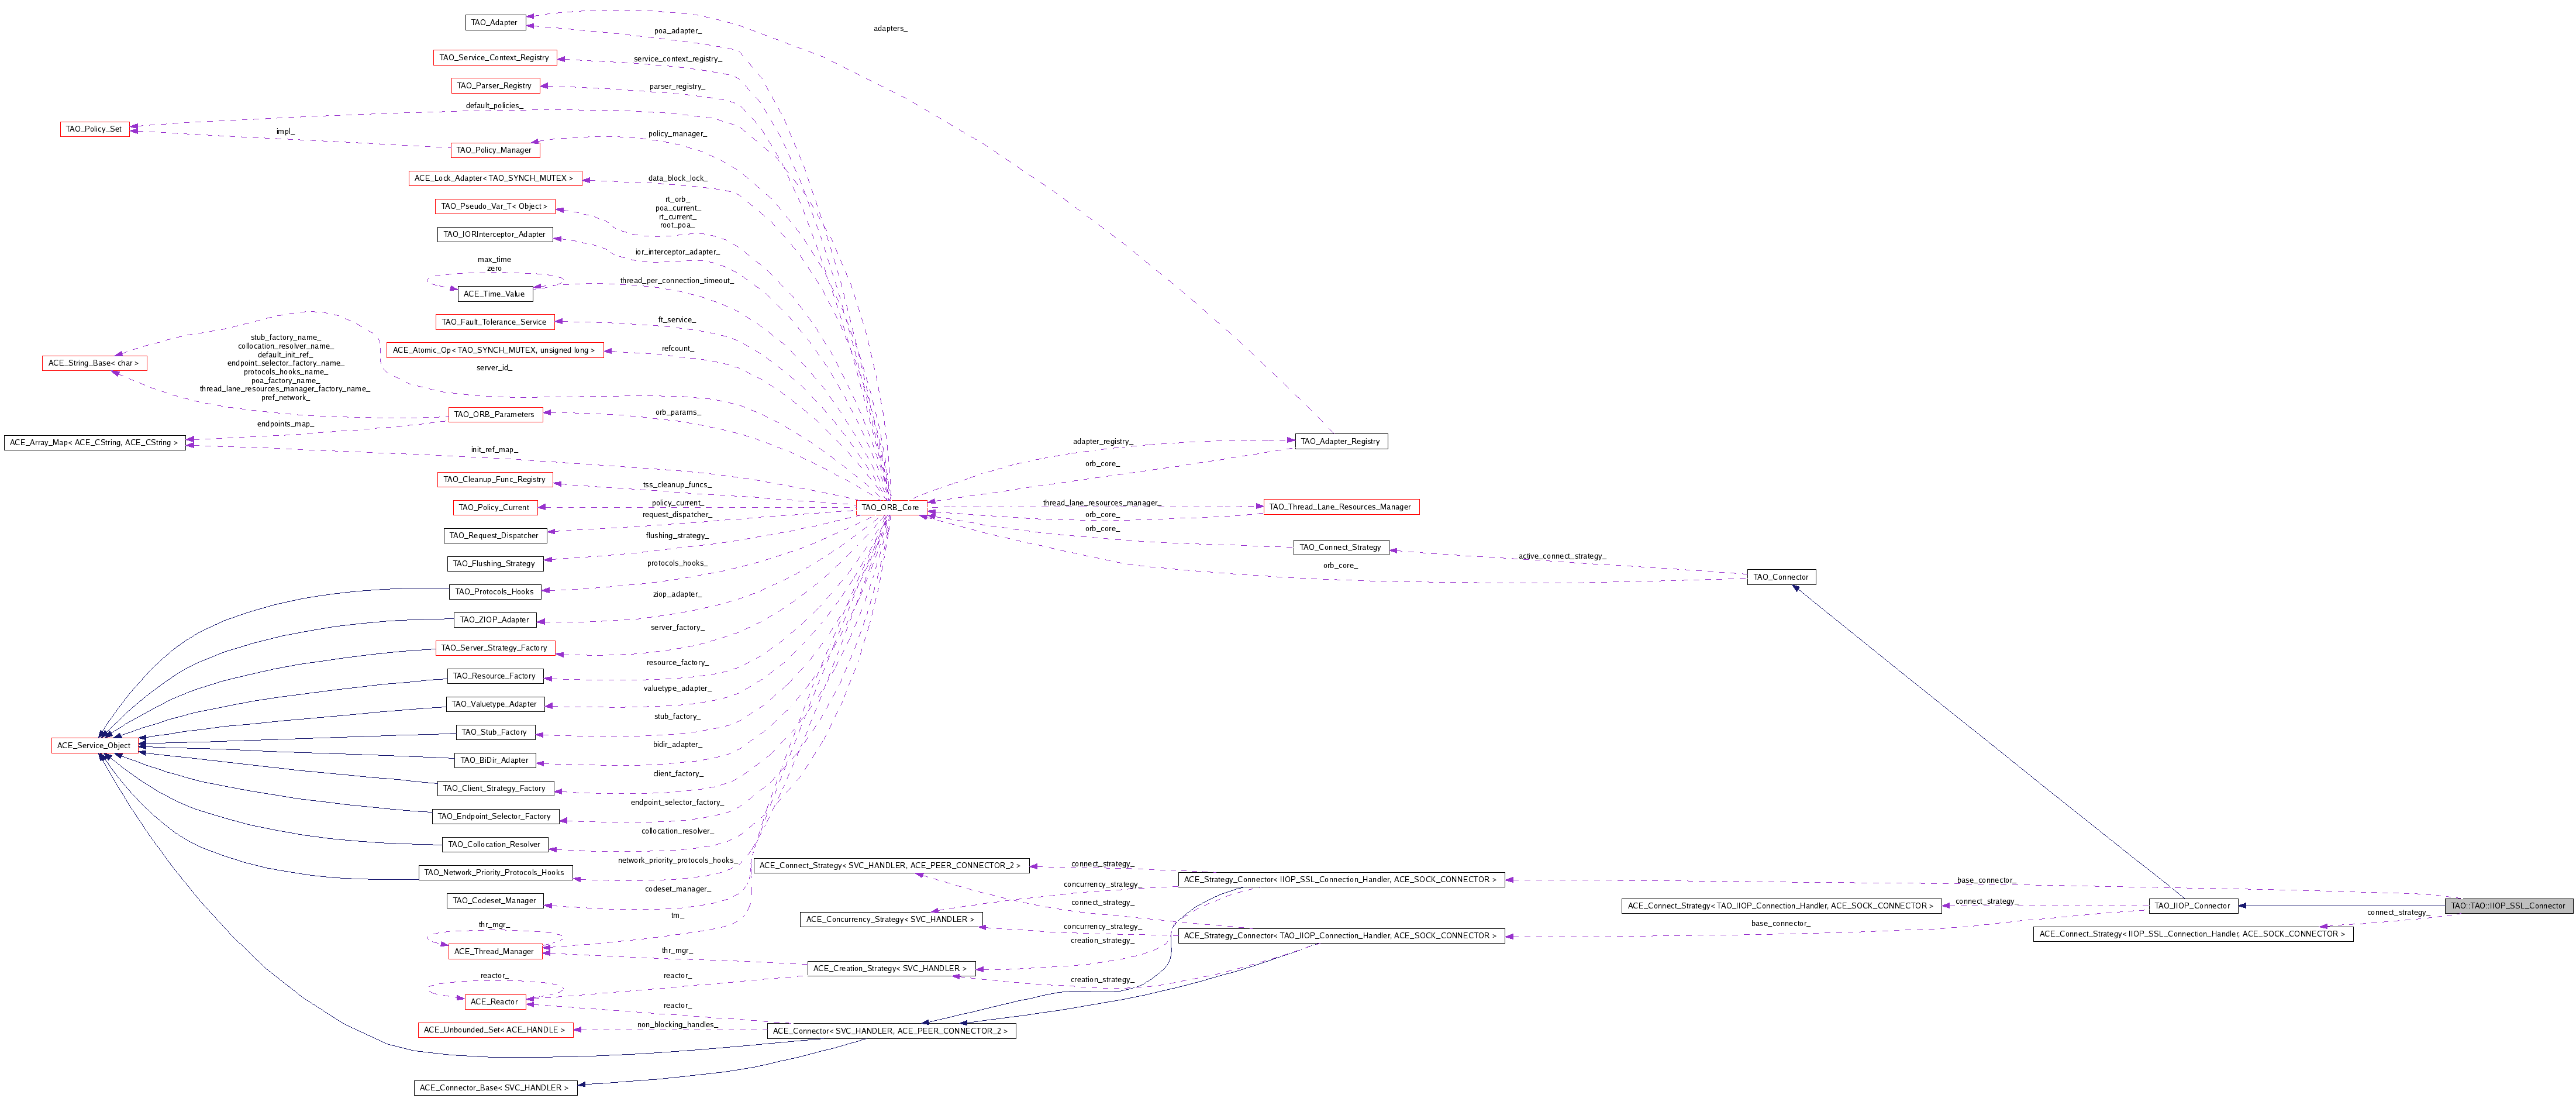Select the TAO_Thread_Lane_Resources_Manager node
This screenshot has width=2576, height=1098.
coord(1340,507)
